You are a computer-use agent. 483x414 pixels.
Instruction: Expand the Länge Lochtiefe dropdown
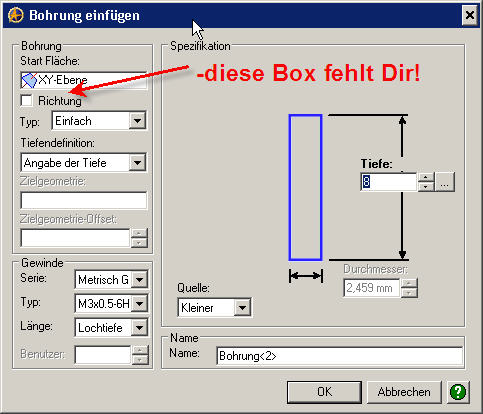point(139,328)
